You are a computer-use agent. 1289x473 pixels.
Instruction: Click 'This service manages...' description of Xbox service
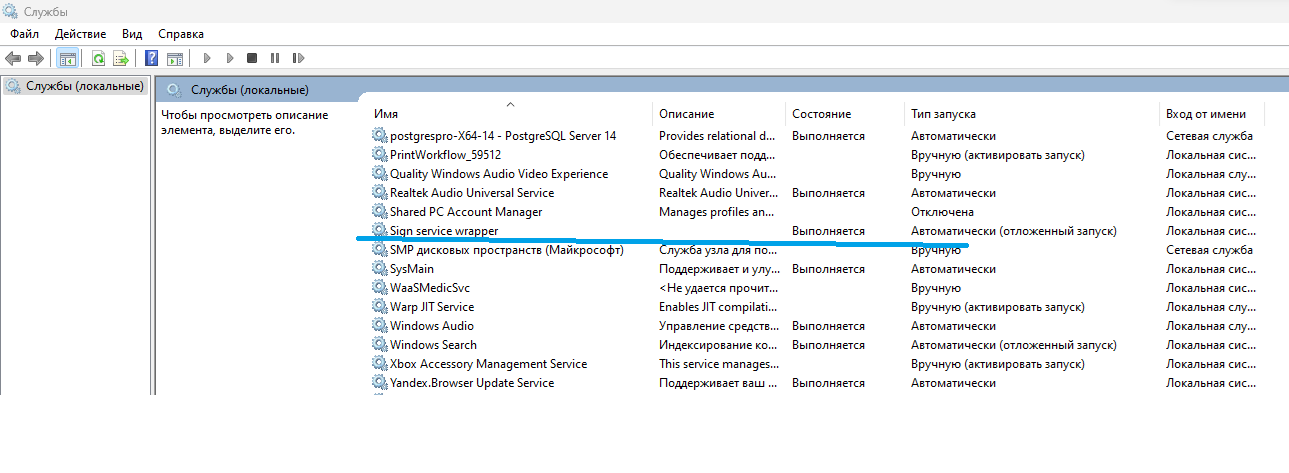point(718,364)
